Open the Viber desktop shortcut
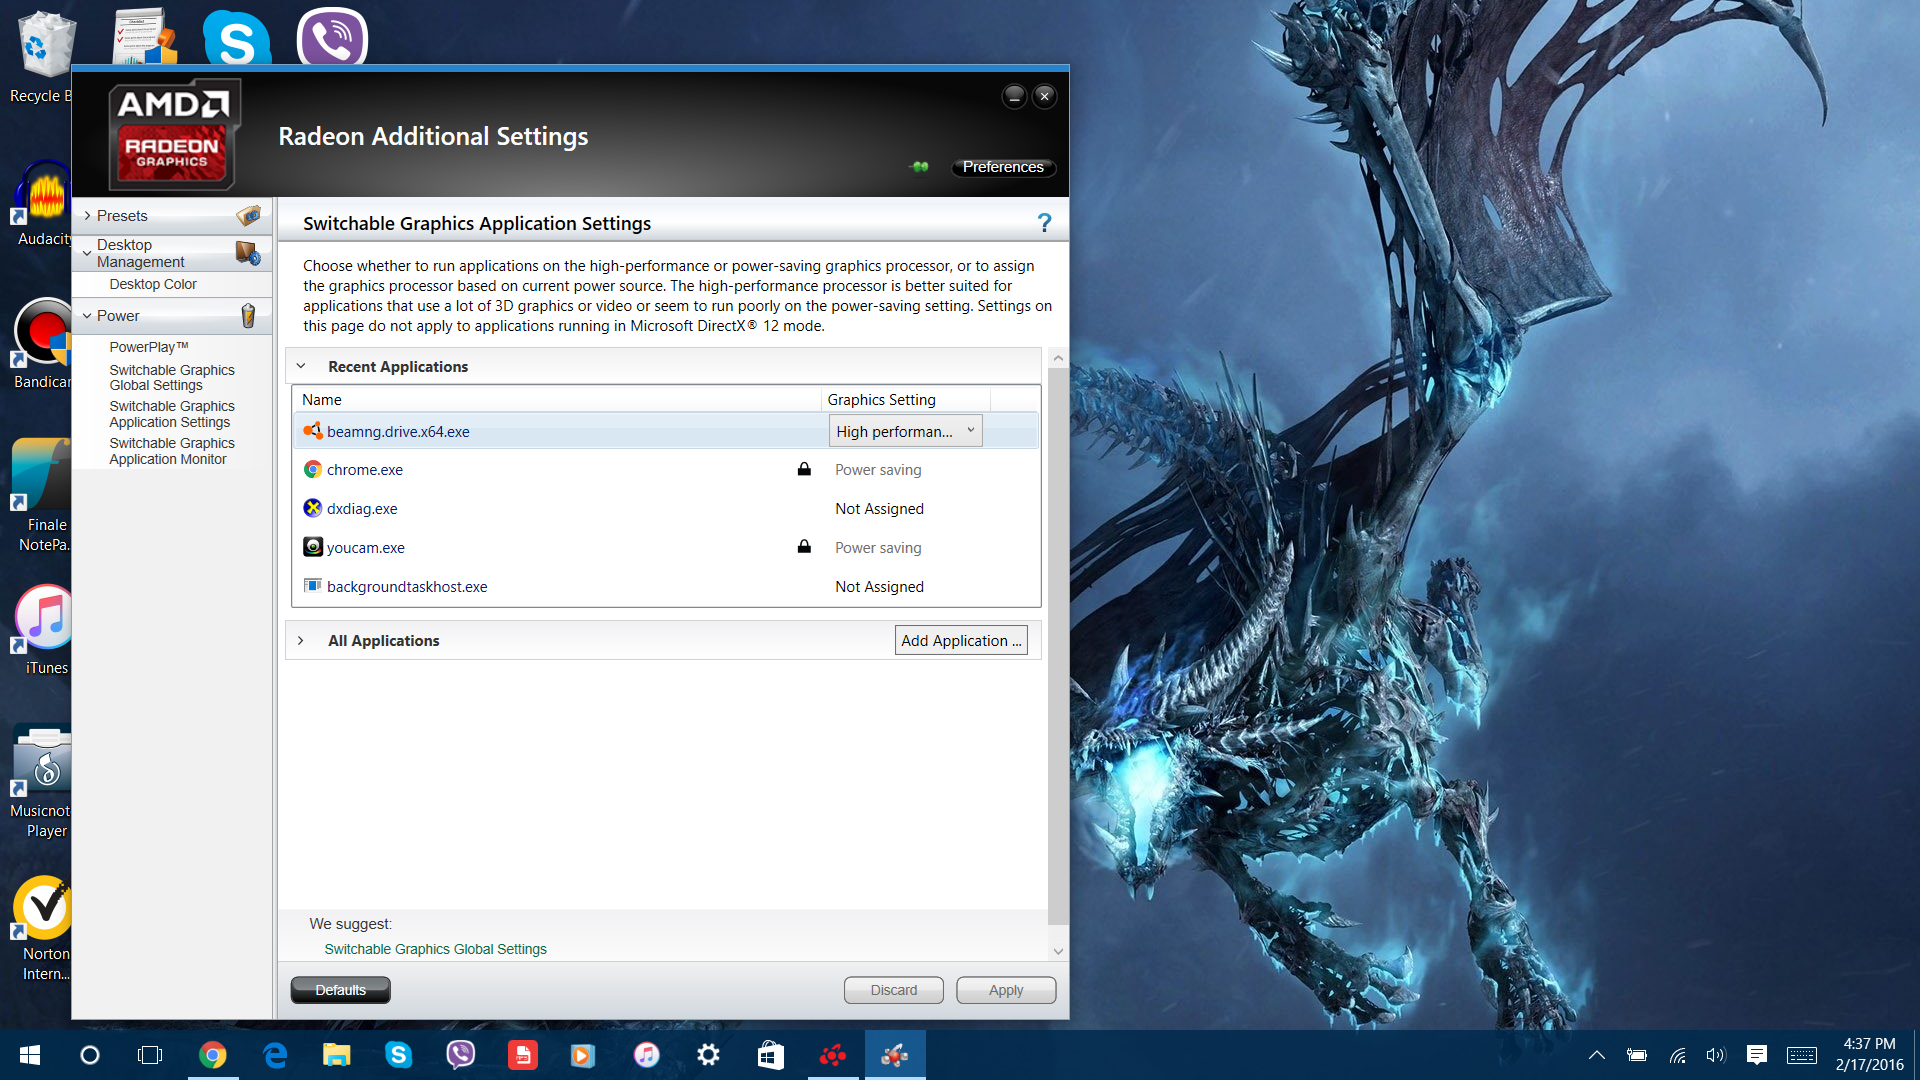This screenshot has width=1920, height=1080. click(x=332, y=37)
